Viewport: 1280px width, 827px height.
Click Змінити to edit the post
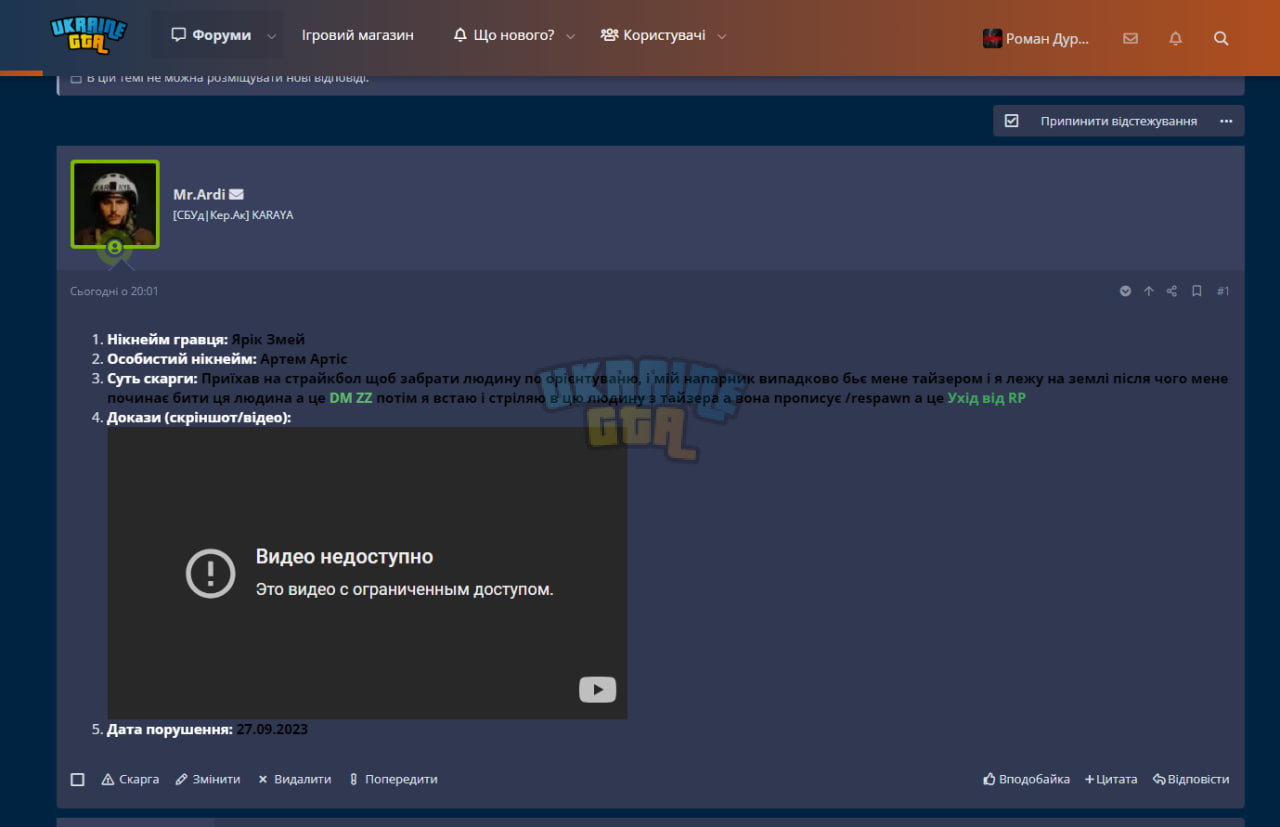(208, 779)
